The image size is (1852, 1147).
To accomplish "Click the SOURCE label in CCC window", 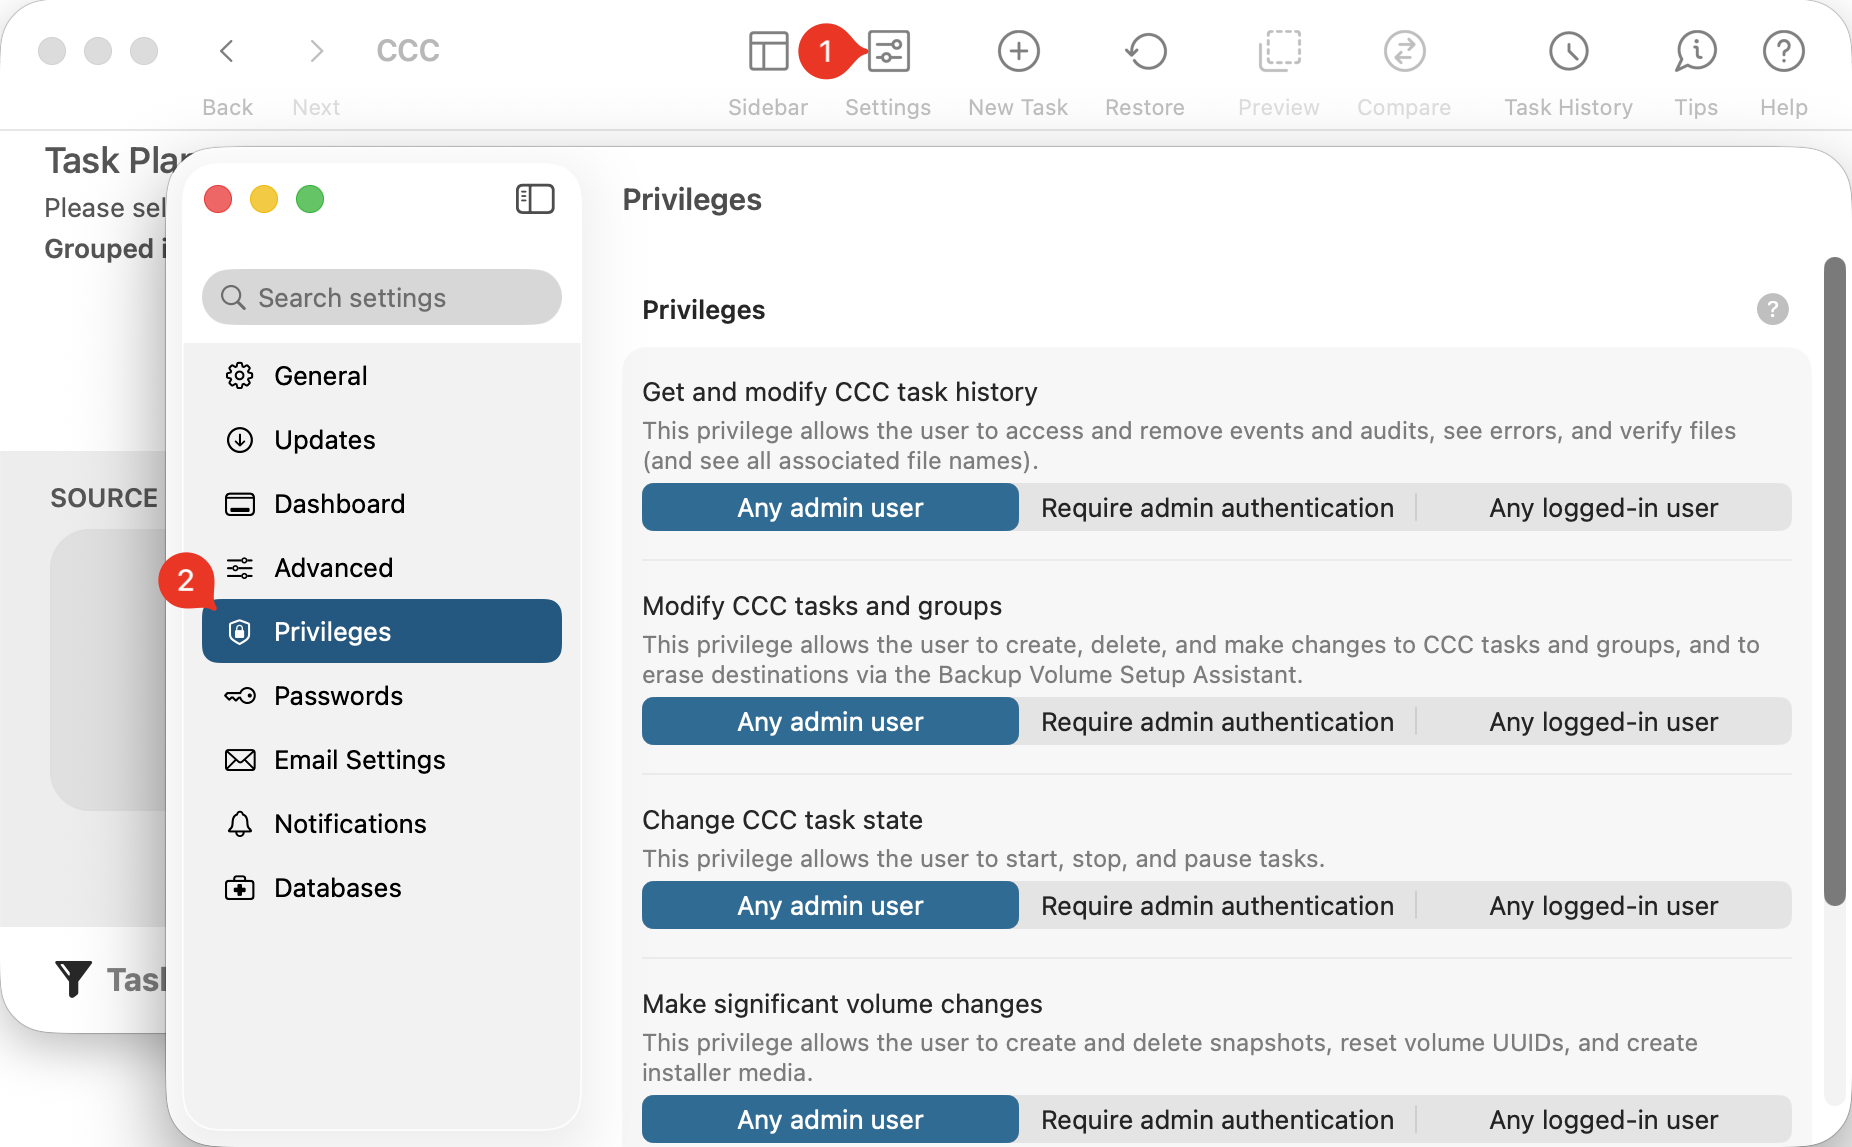I will tap(104, 498).
